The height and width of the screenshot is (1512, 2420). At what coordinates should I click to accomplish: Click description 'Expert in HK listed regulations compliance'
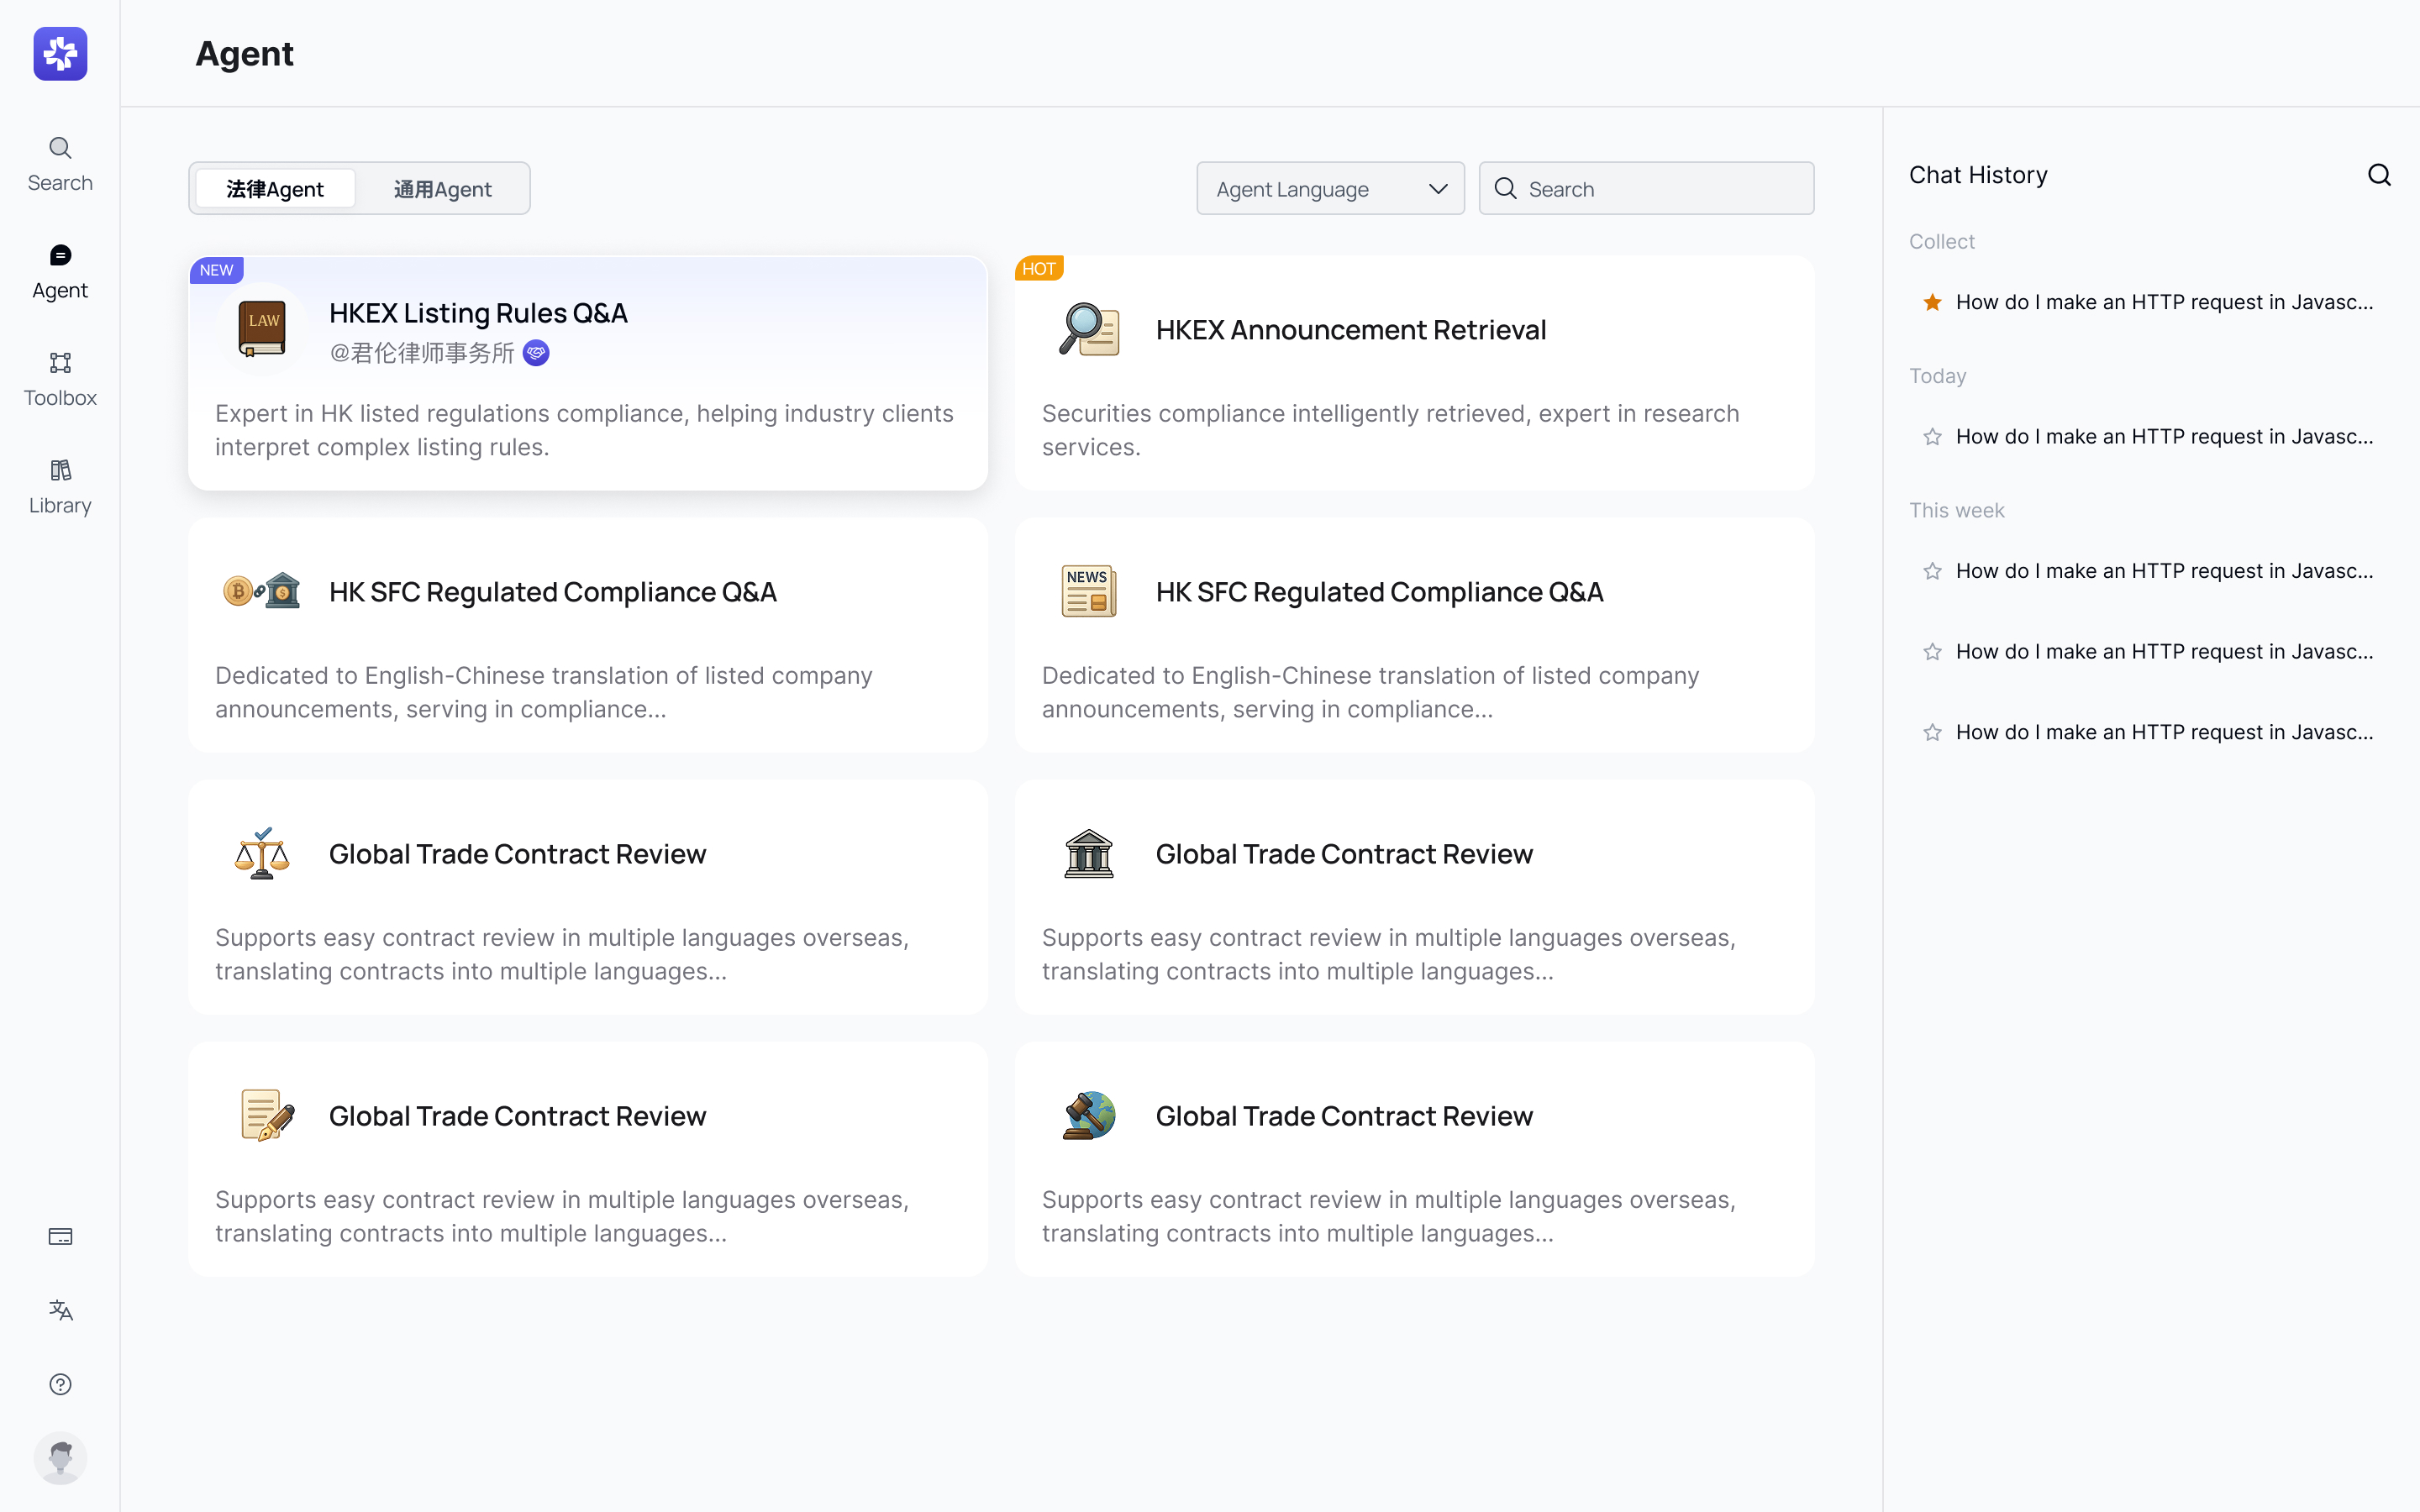coord(584,430)
